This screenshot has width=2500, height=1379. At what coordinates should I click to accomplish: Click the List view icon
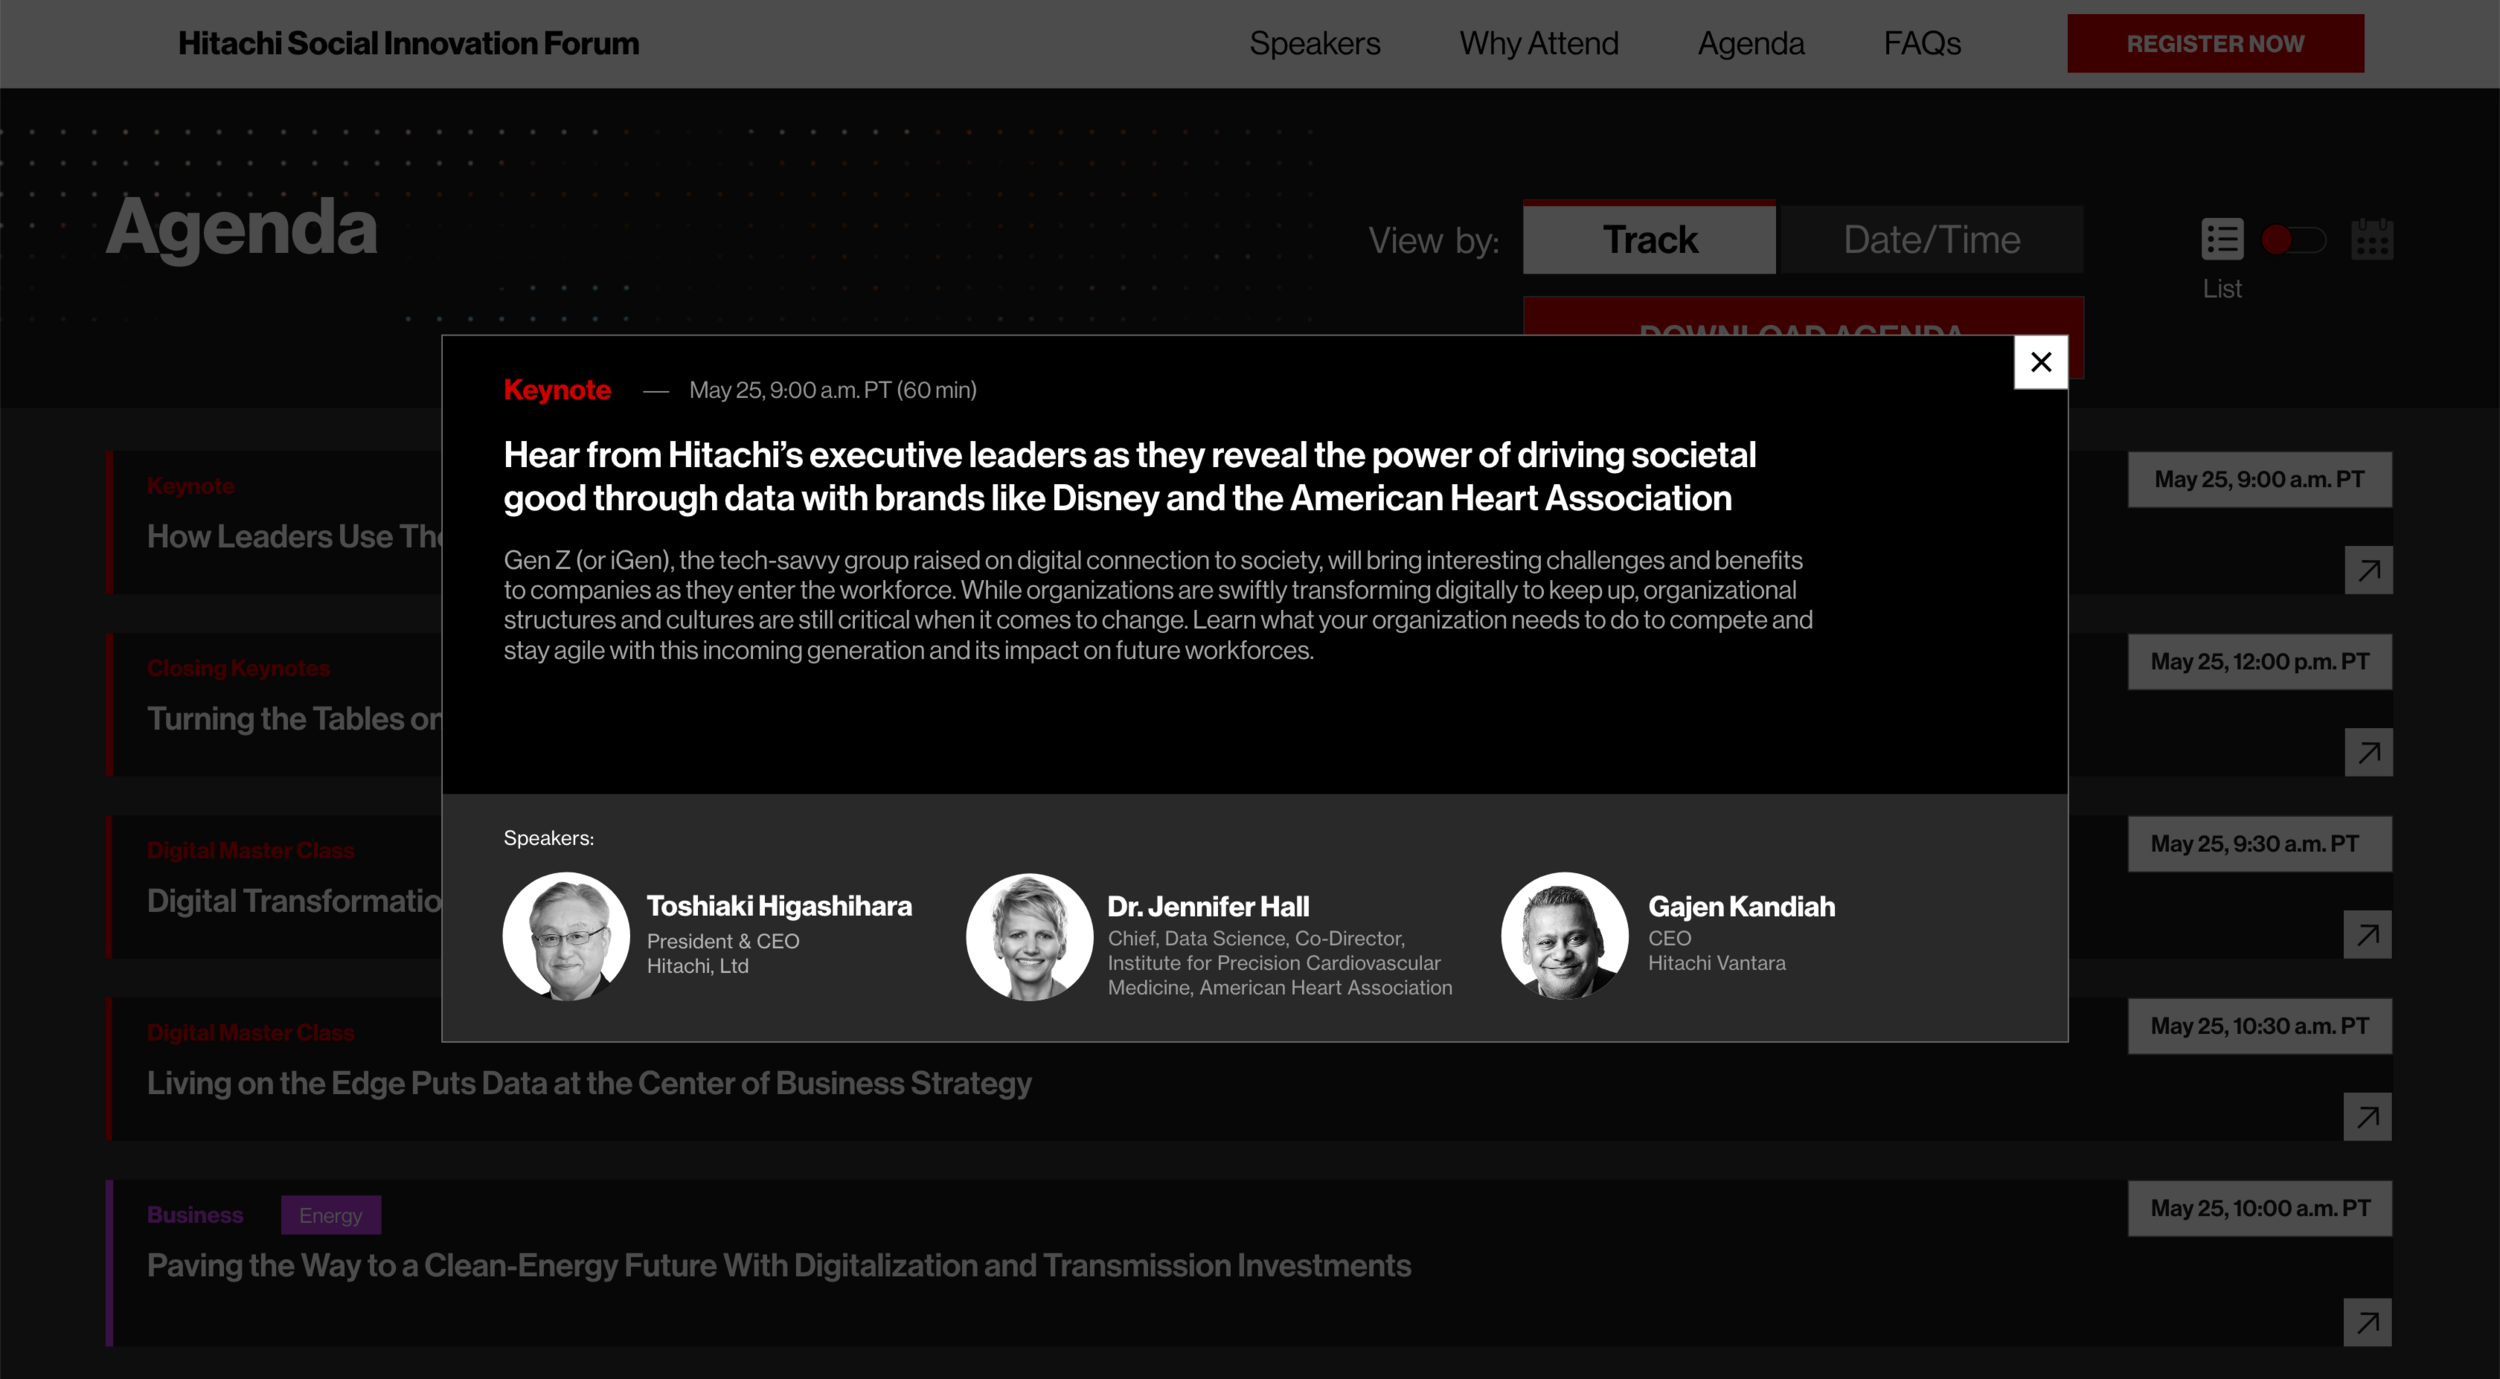(2221, 240)
